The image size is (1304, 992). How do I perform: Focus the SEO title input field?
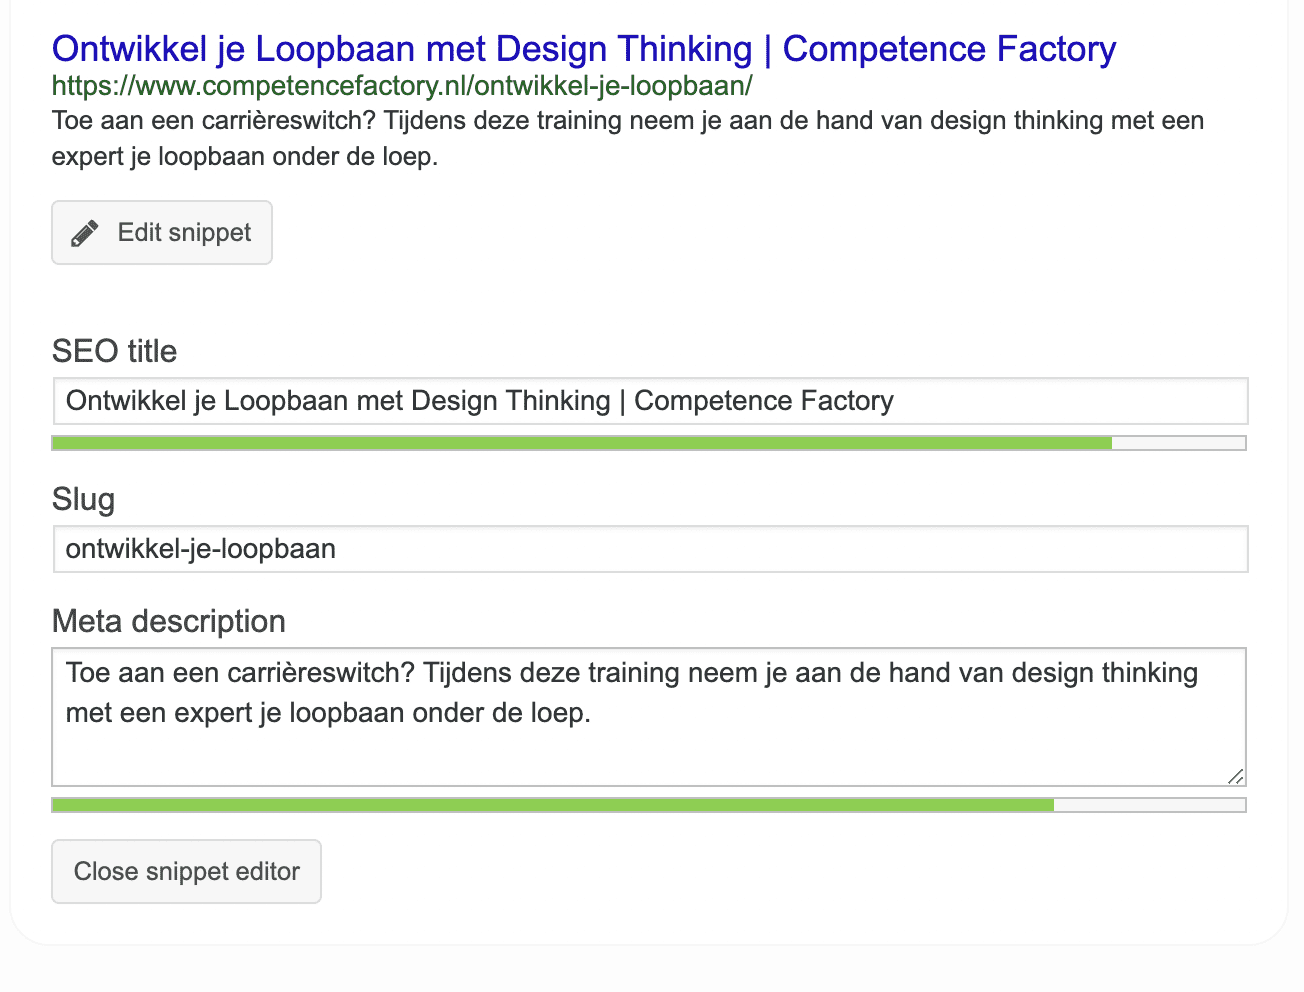(650, 401)
